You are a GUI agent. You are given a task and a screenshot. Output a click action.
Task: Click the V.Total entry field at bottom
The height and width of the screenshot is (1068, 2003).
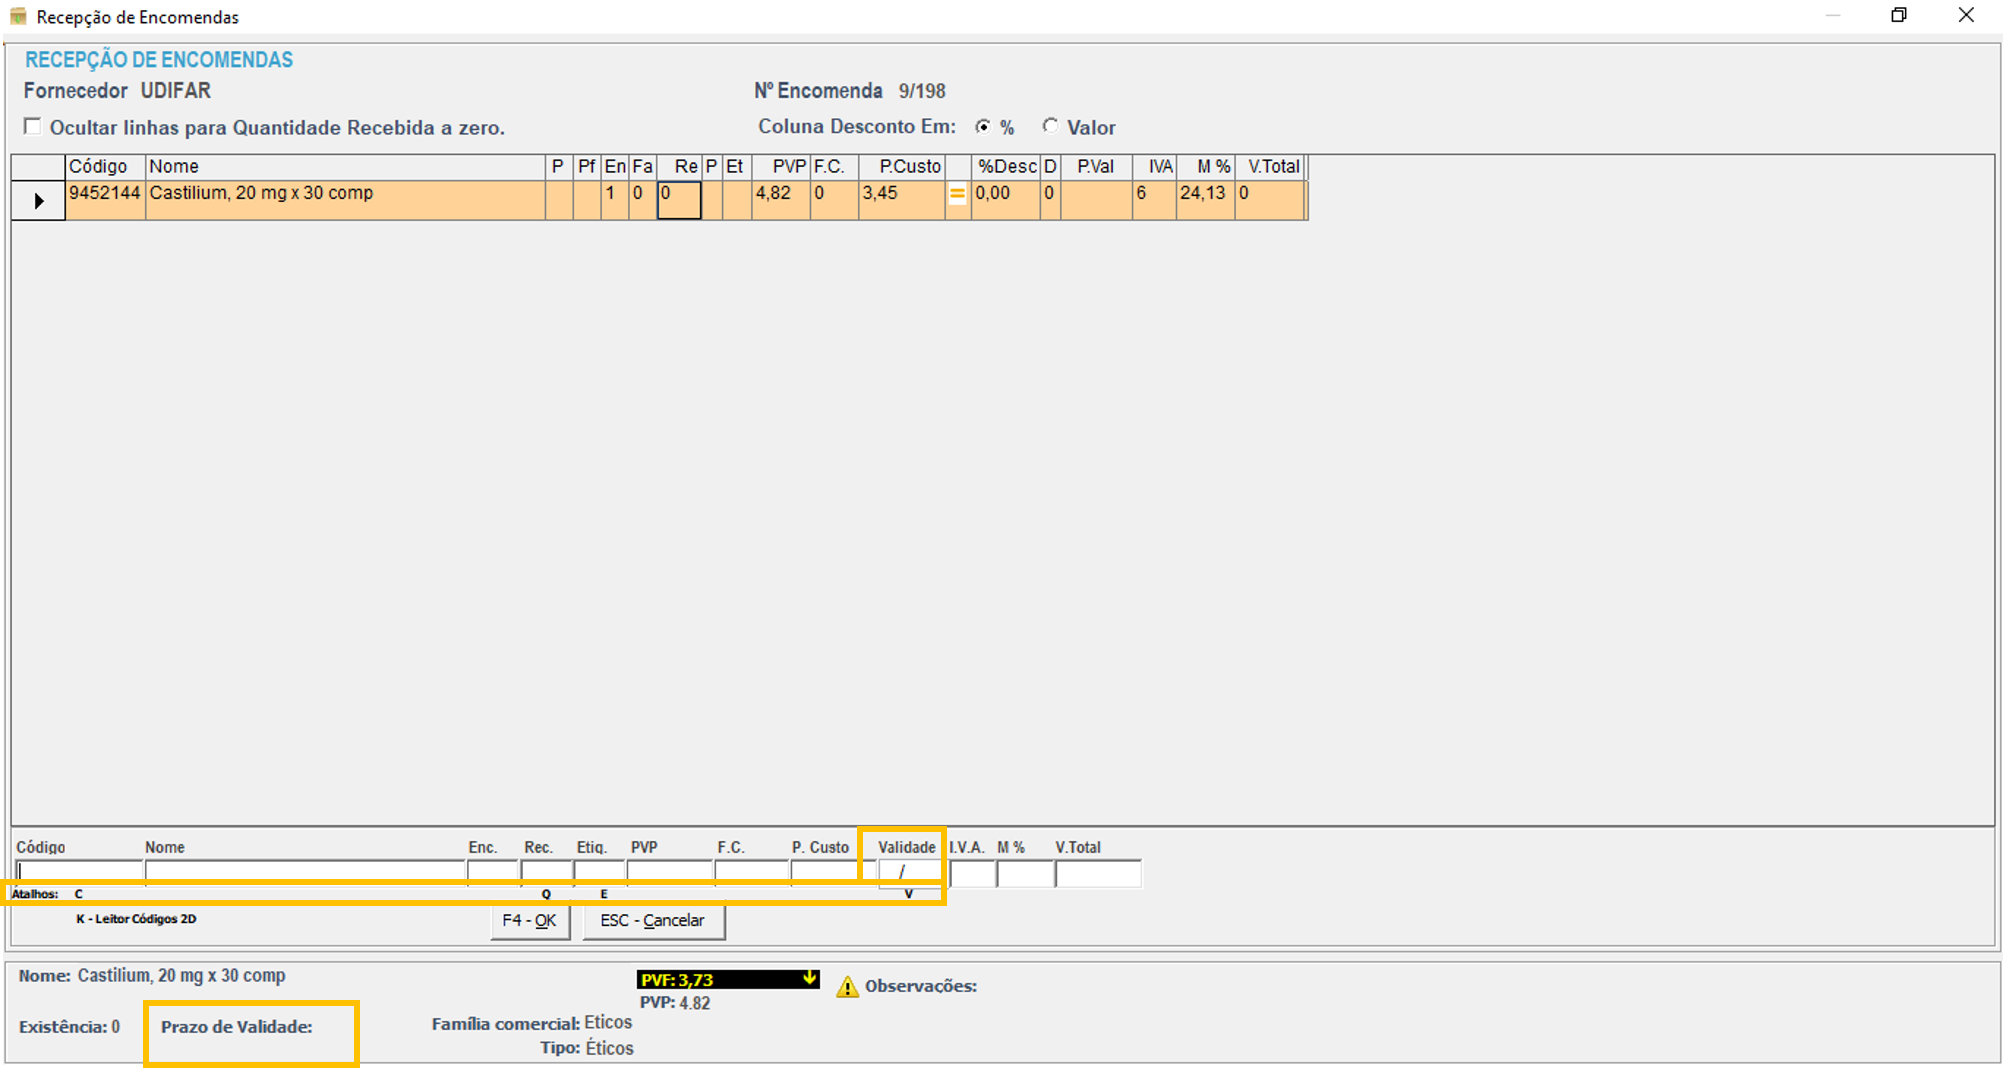tap(1097, 874)
